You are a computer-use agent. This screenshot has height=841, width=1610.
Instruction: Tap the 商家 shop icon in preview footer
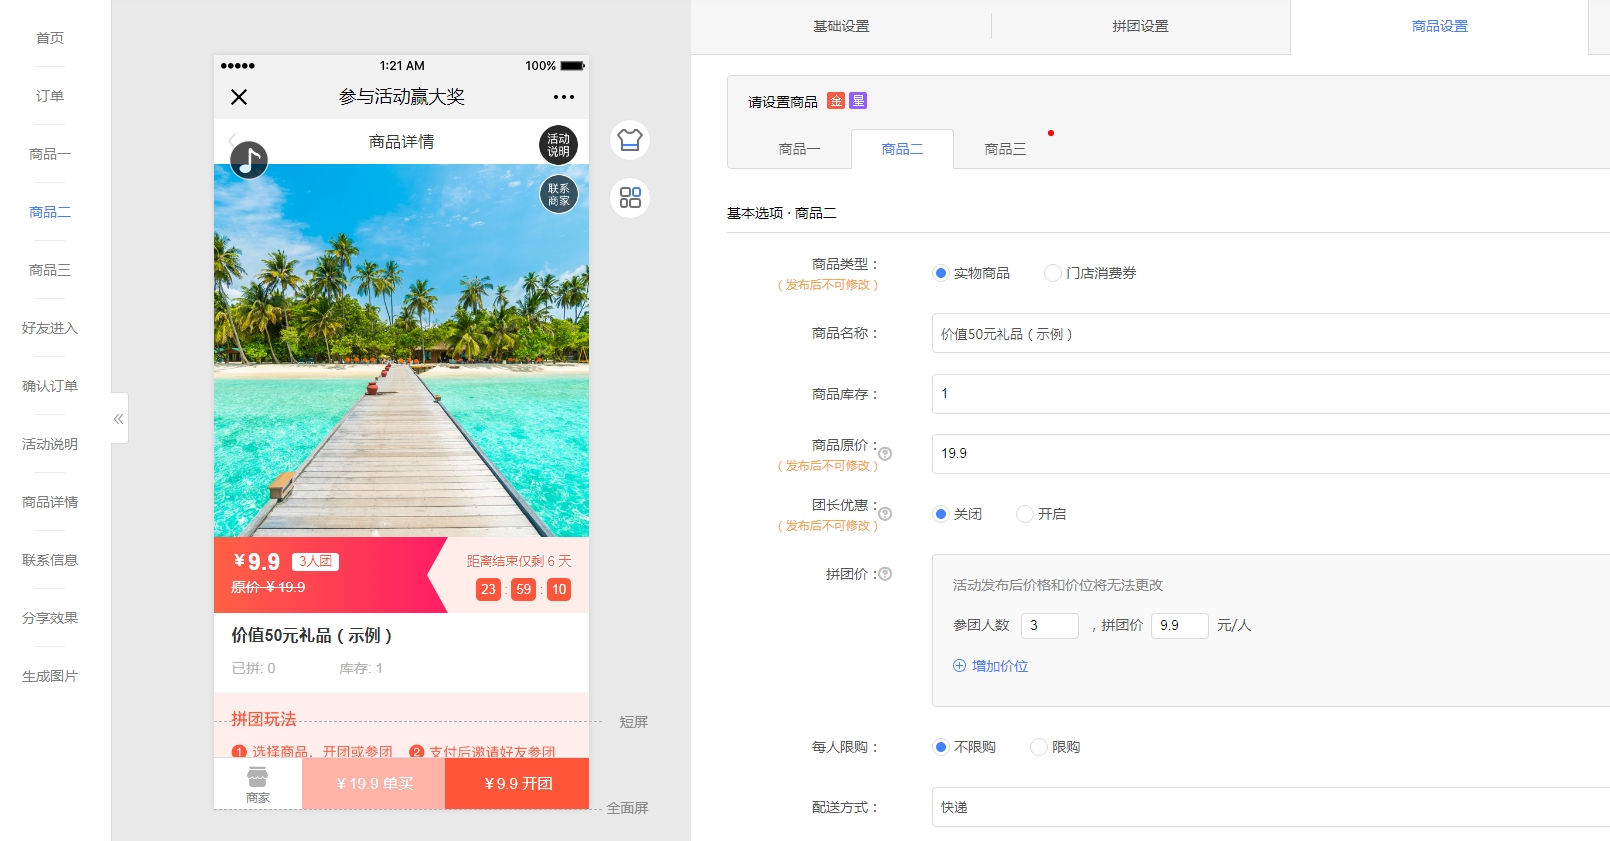tap(258, 784)
